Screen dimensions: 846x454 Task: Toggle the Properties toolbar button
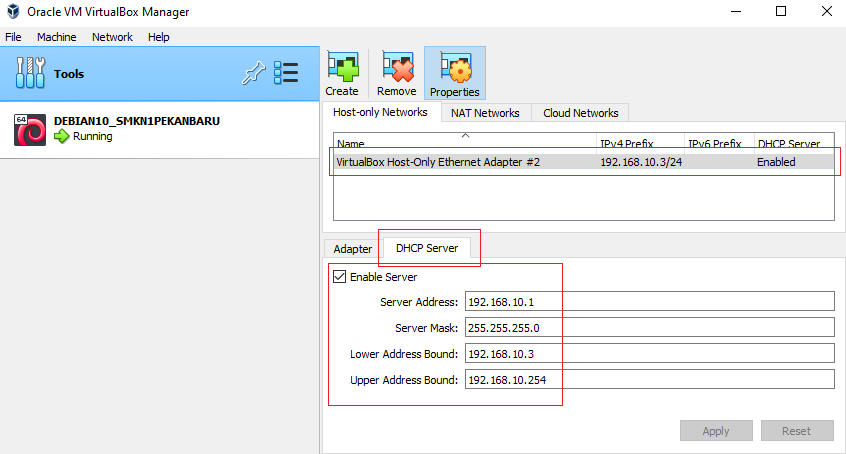[x=455, y=73]
